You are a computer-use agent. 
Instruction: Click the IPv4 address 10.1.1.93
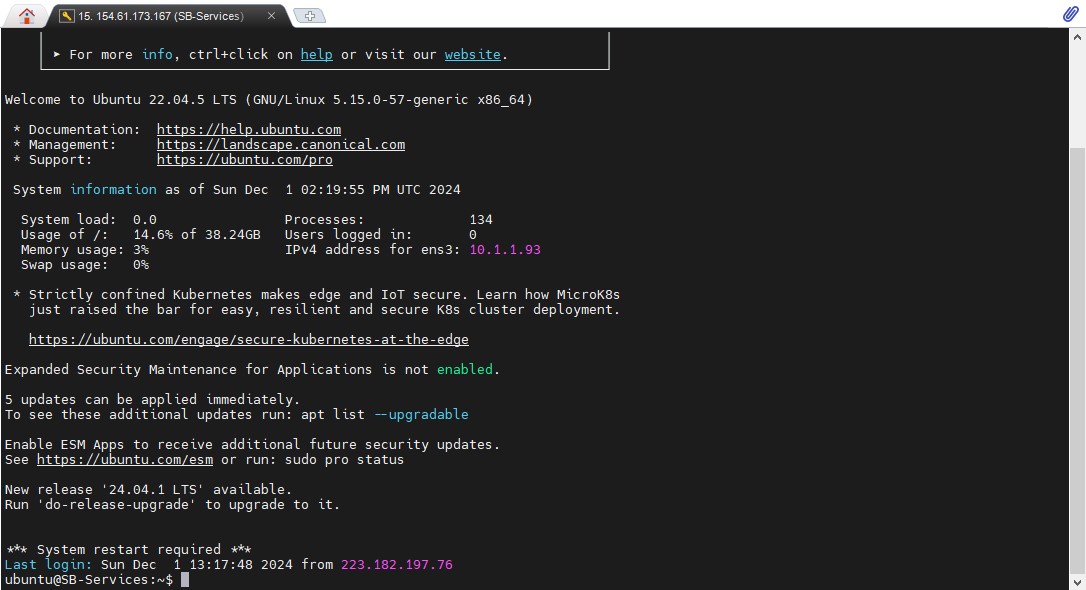[x=505, y=249]
